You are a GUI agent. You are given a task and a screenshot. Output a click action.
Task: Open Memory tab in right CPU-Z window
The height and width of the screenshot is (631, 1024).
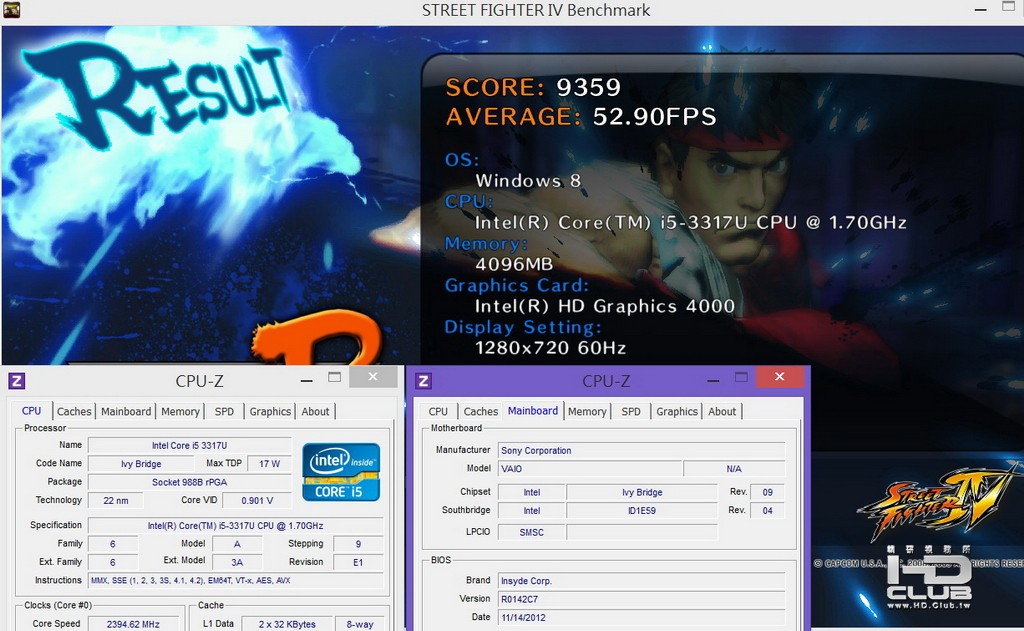[586, 412]
